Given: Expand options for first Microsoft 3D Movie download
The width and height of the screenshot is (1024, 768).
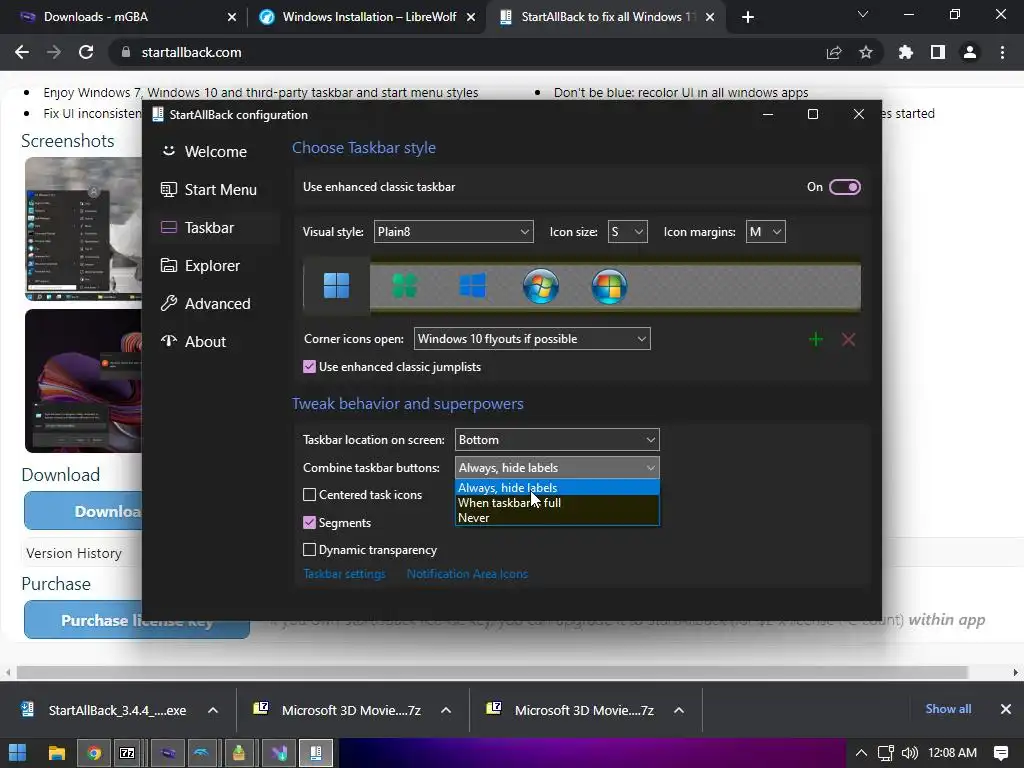Looking at the screenshot, I should coord(446,711).
